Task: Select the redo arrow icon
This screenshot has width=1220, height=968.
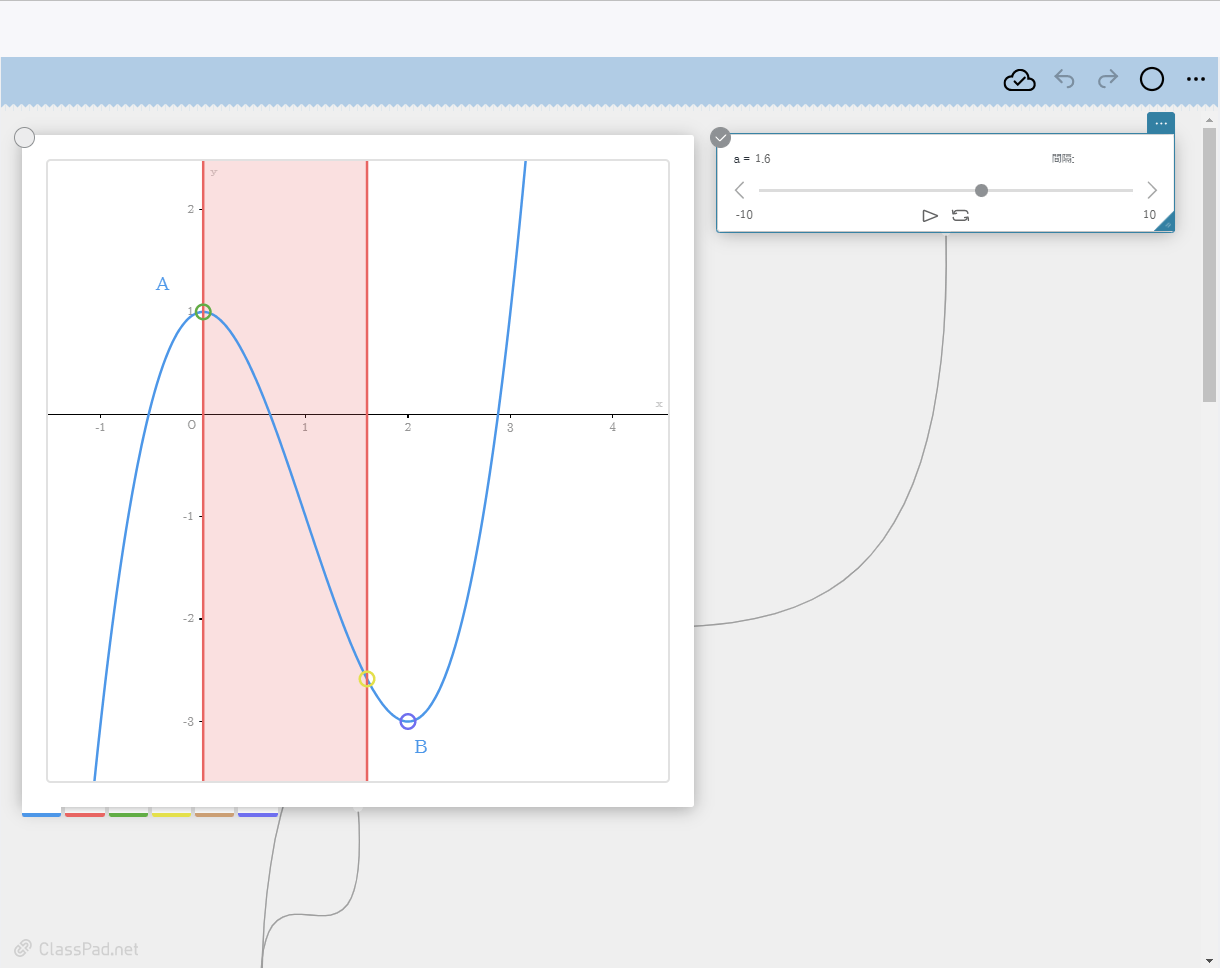Action: tap(1108, 79)
